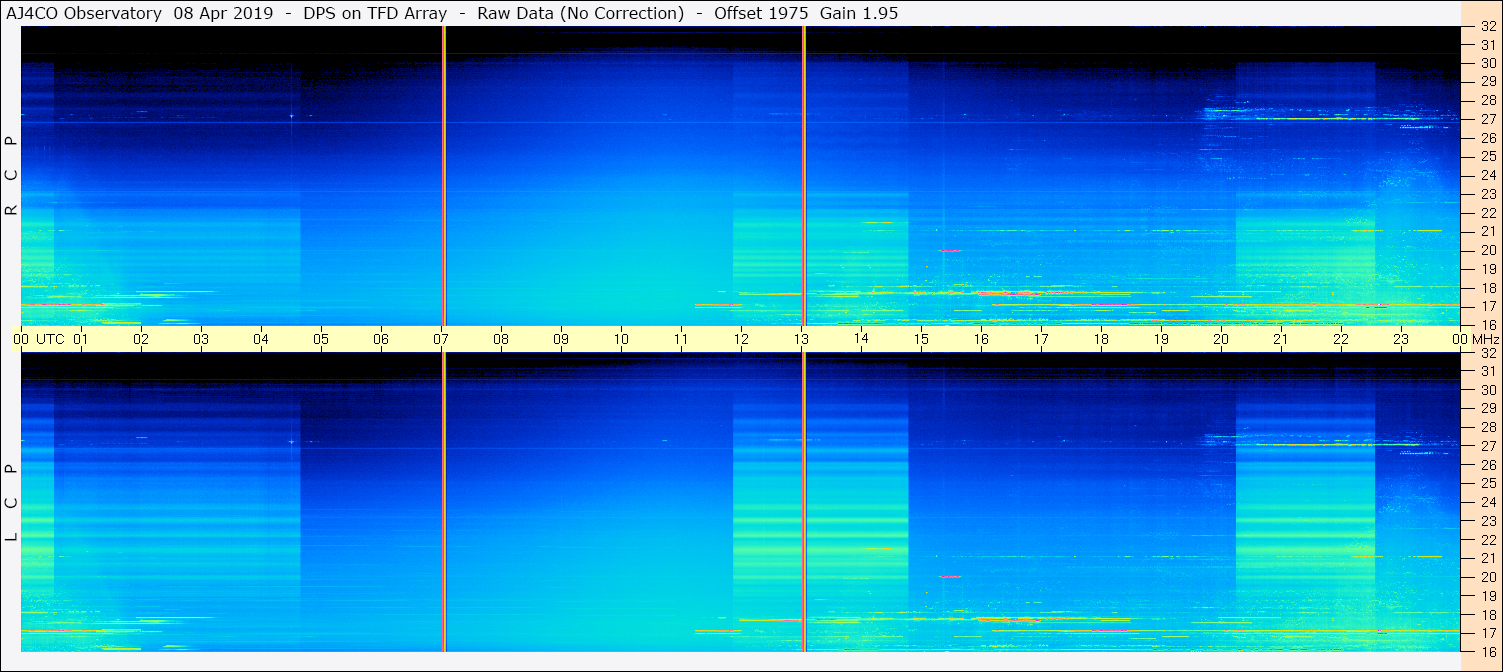1503x672 pixels.
Task: Click hour "20" on the time axis
Action: click(x=1221, y=339)
